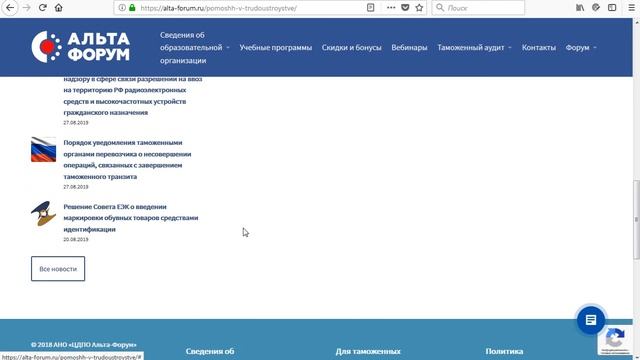The width and height of the screenshot is (640, 360).
Task: Open footer 'Политика' heading link
Action: pos(504,351)
